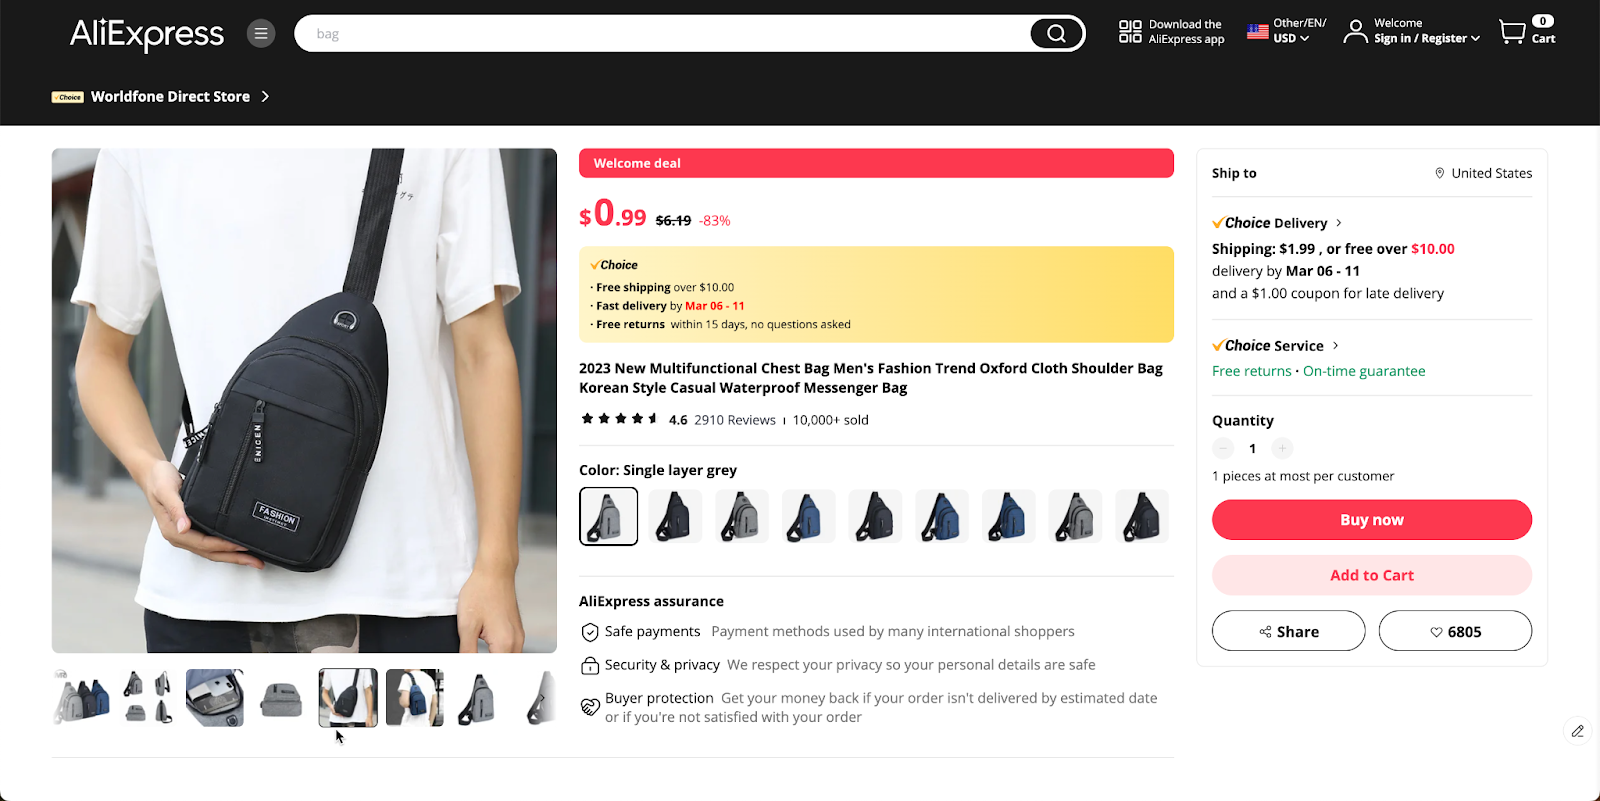Expand the Choice Delivery details chevron

click(1338, 222)
